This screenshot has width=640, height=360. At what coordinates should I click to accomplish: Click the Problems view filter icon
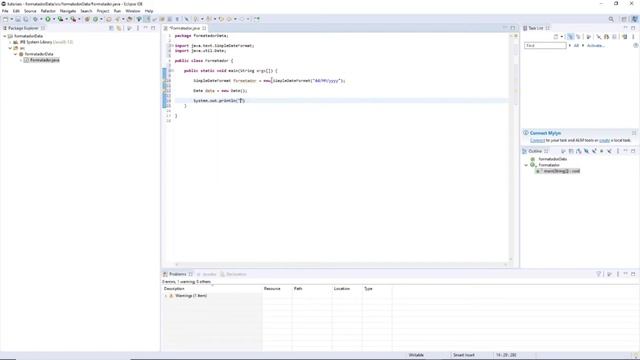(x=599, y=274)
